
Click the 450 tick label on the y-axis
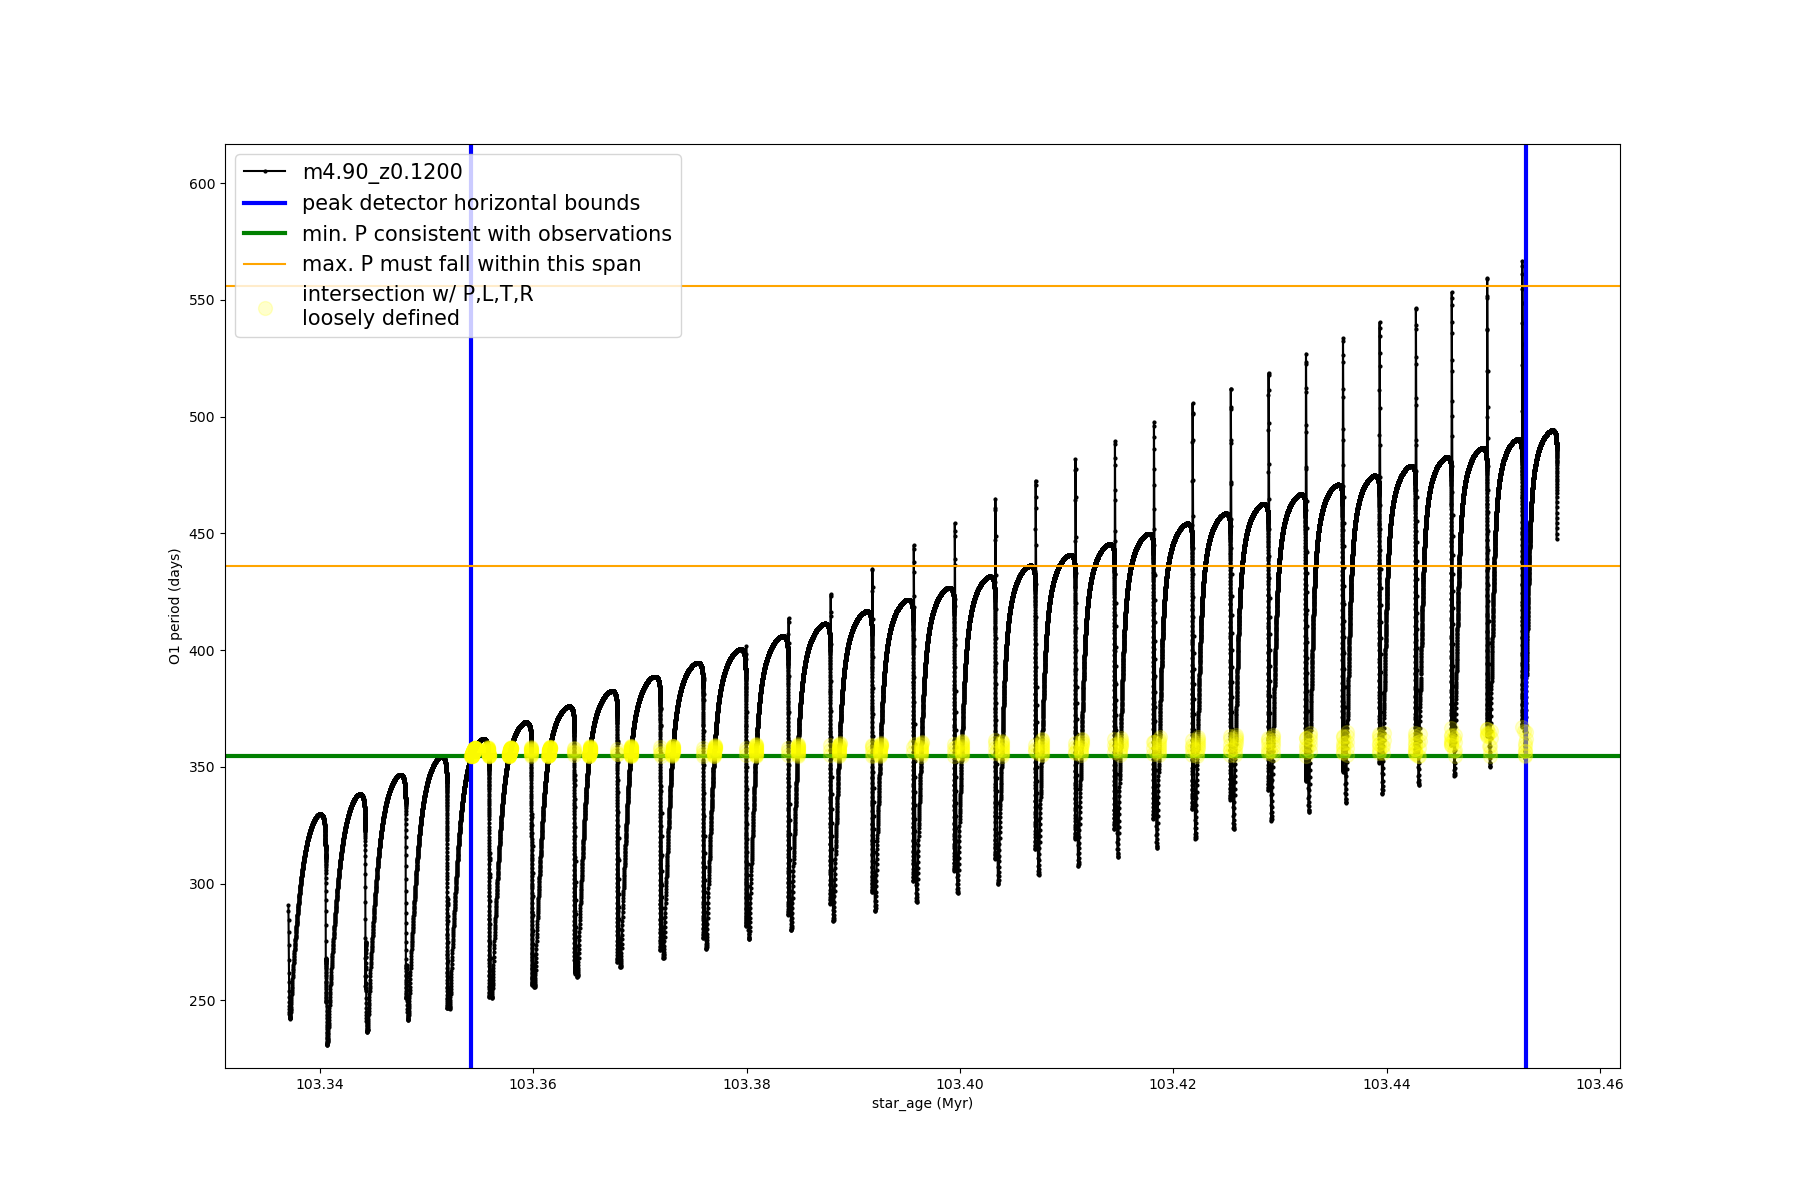pyautogui.click(x=202, y=534)
